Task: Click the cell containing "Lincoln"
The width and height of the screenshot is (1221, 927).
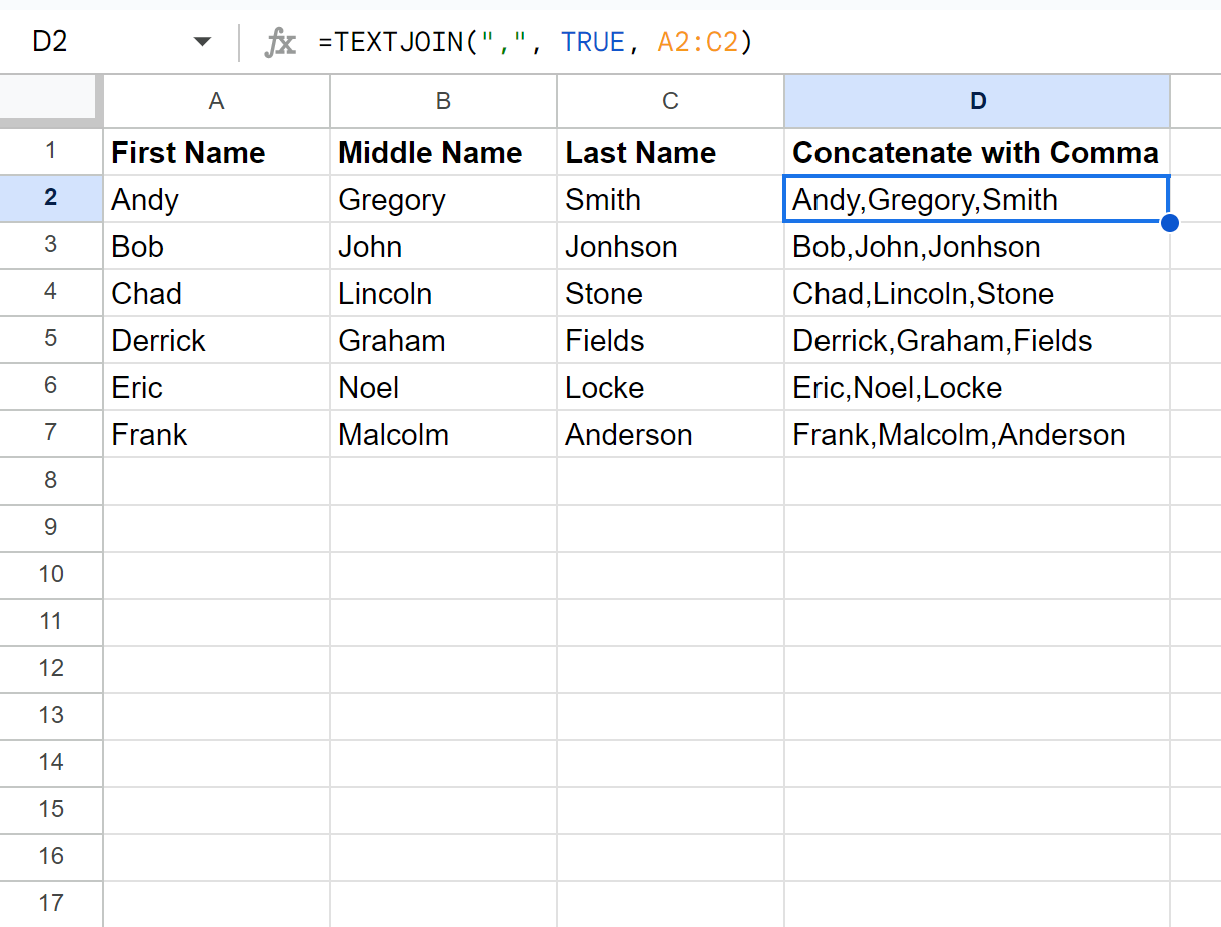Action: tap(443, 293)
